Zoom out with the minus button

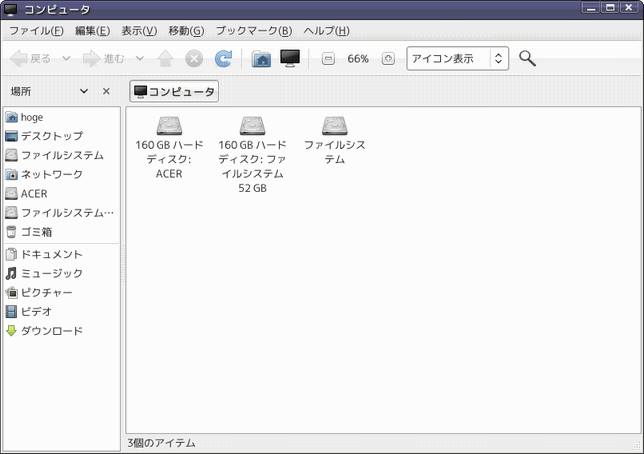[328, 59]
